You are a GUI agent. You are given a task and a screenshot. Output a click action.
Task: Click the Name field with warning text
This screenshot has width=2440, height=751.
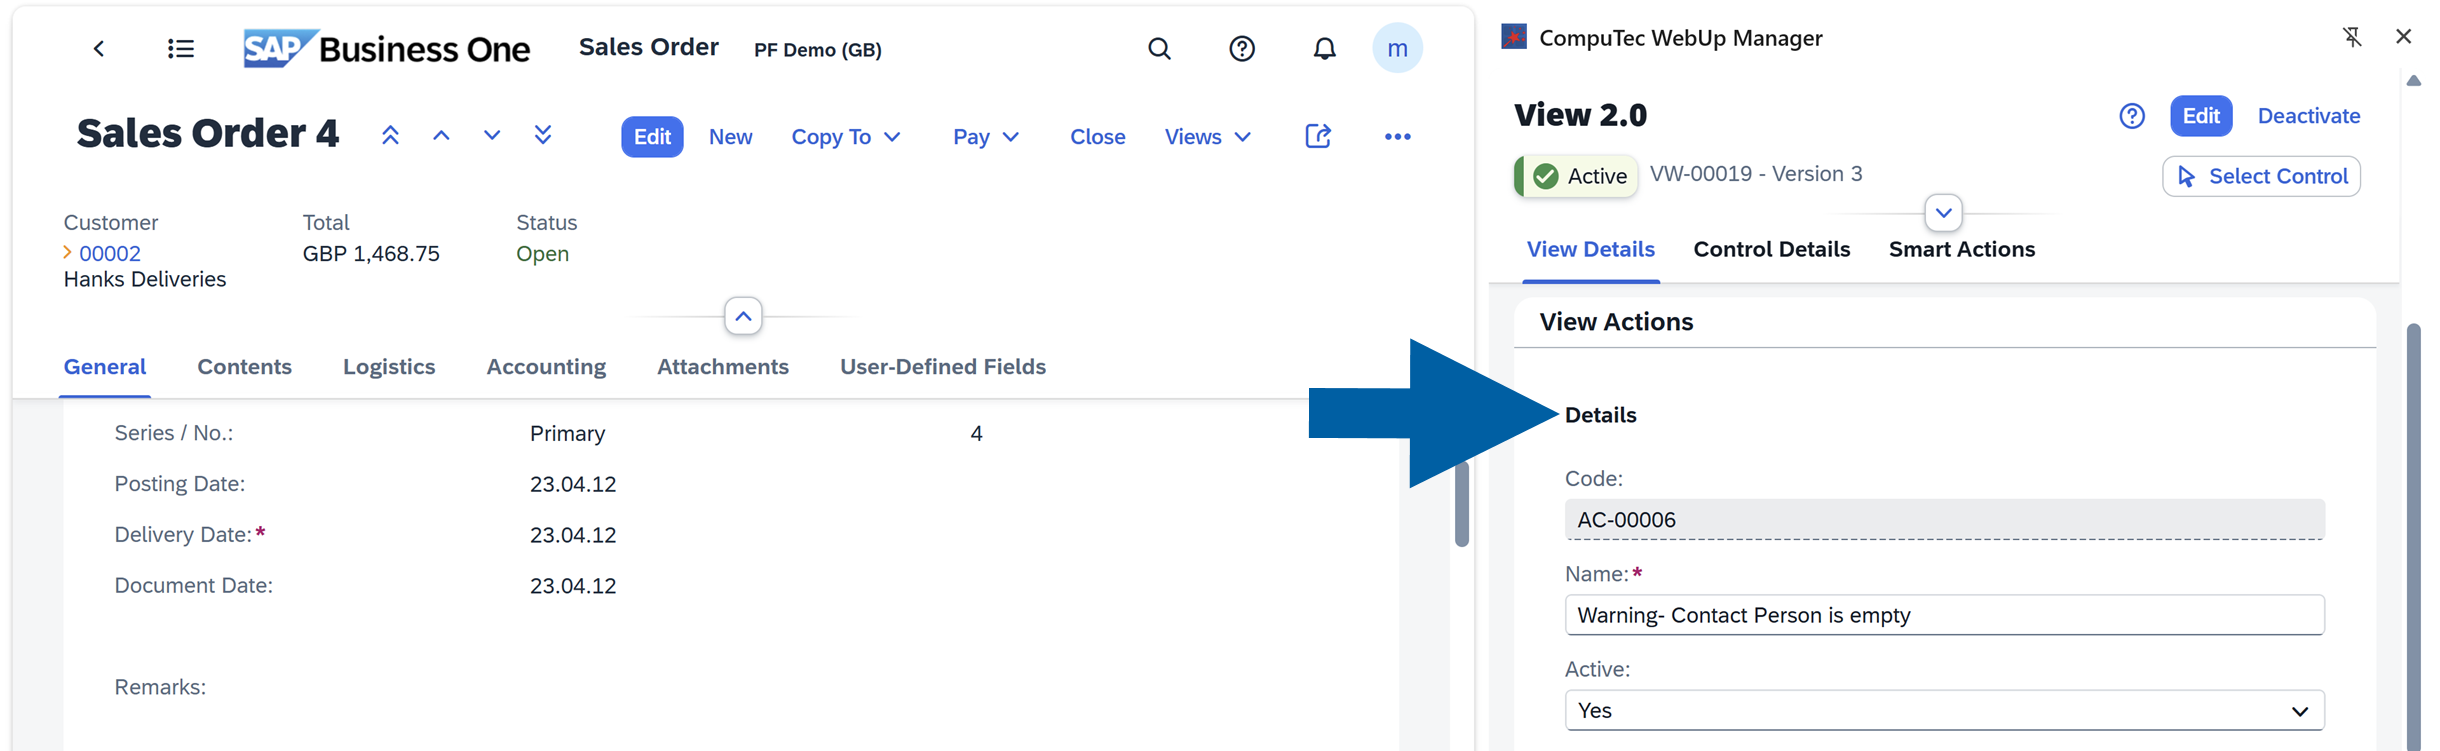pyautogui.click(x=1944, y=615)
